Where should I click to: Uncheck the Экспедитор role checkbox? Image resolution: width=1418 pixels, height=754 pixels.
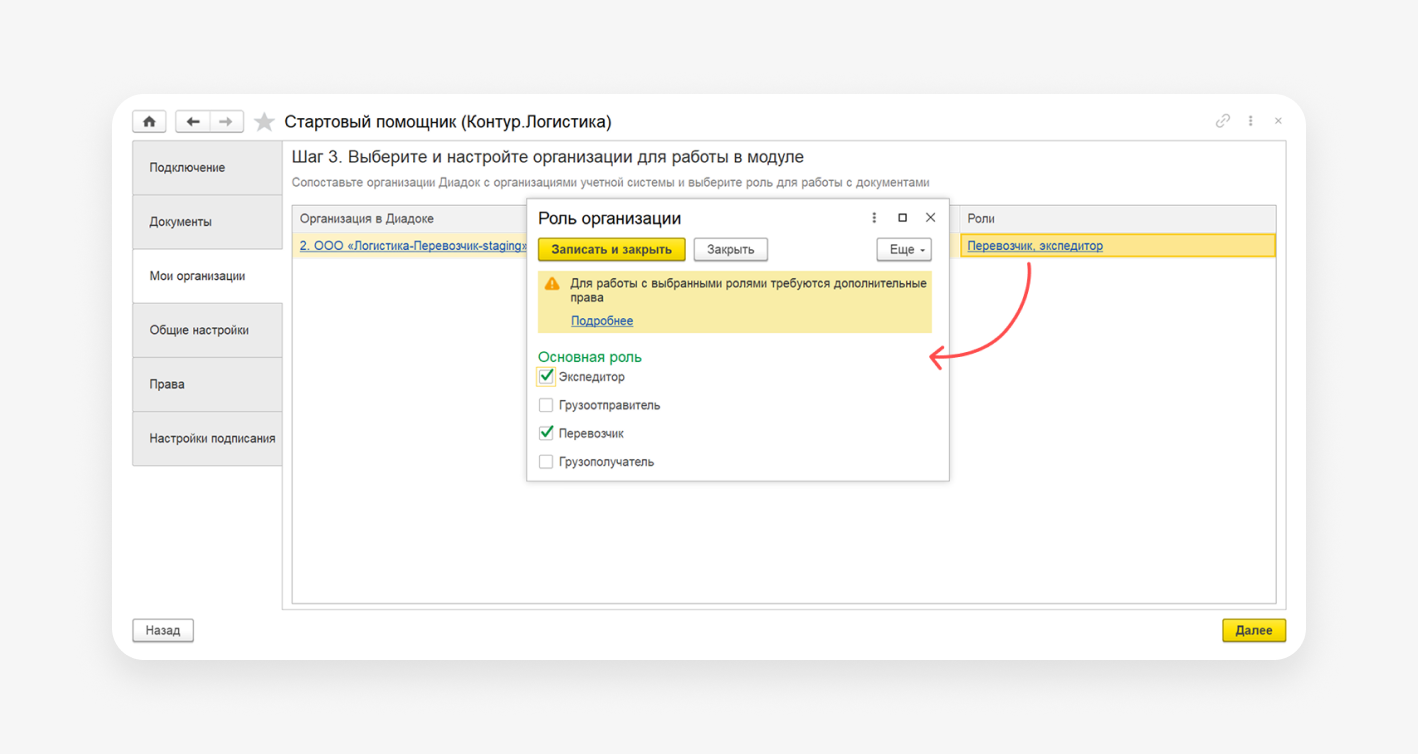(546, 377)
